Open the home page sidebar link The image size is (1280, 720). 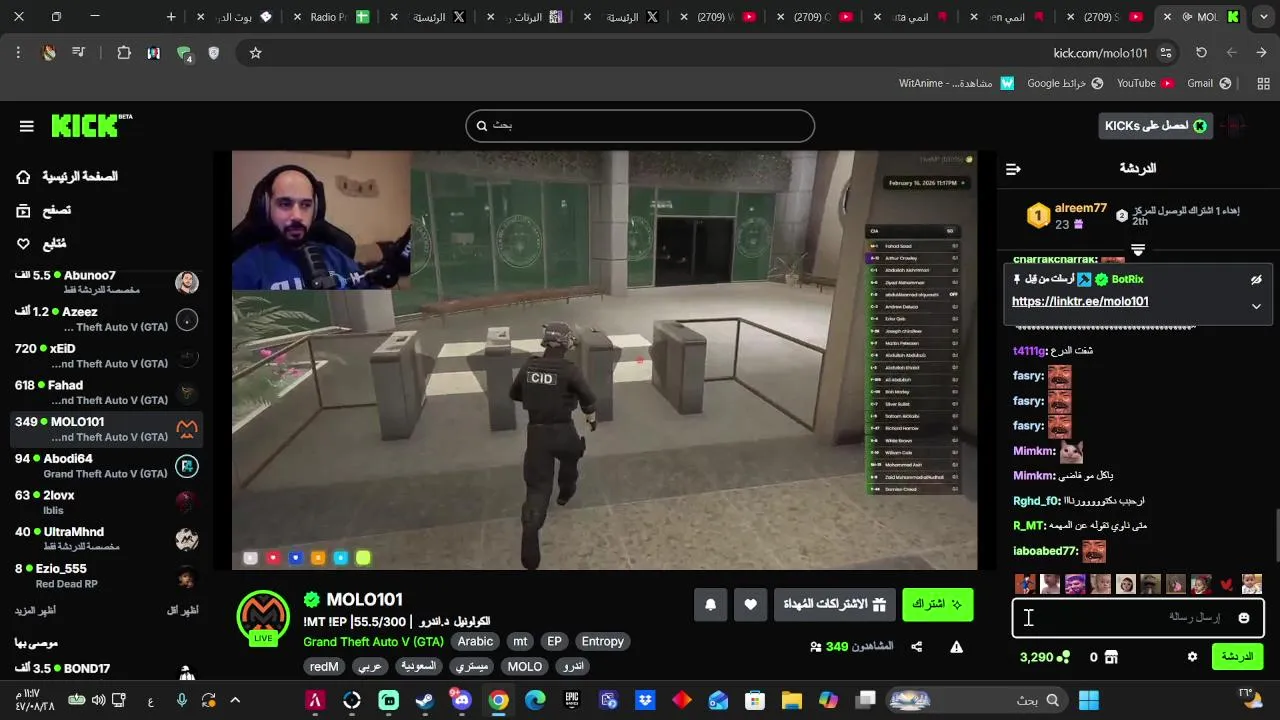pos(68,177)
